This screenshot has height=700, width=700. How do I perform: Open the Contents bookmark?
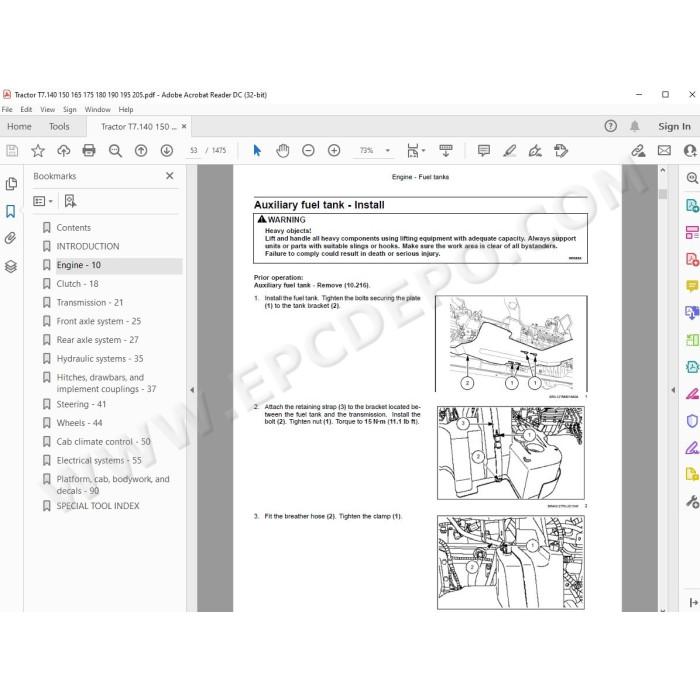74,228
